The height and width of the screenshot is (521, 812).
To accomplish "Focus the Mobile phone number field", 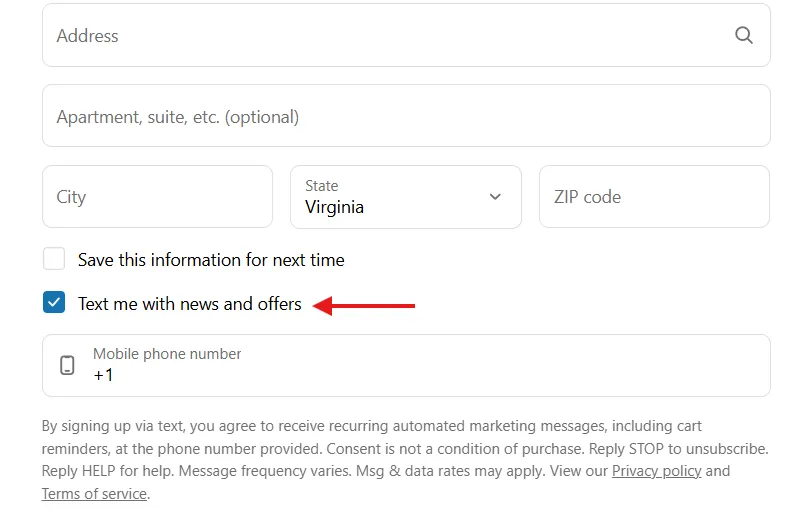I will pos(406,366).
